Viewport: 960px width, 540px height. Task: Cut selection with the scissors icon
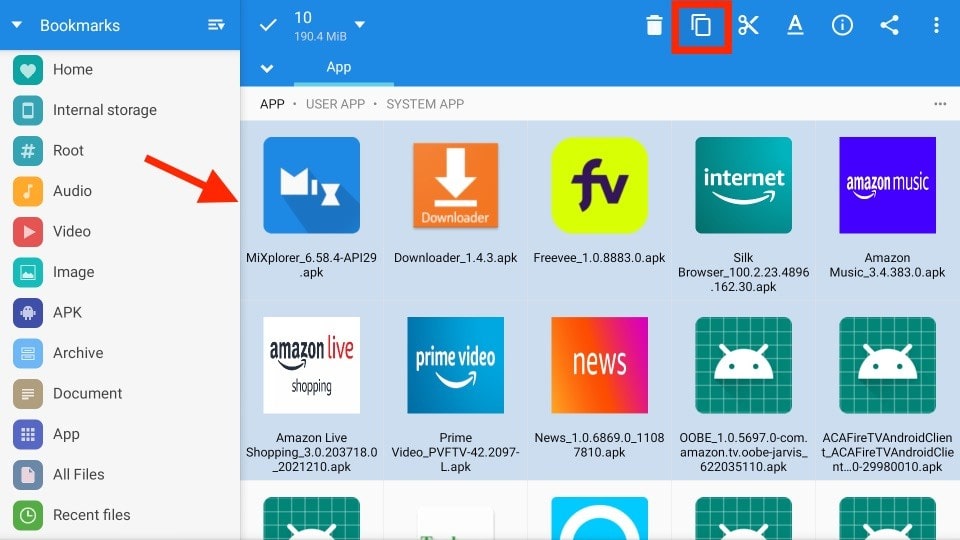coord(748,25)
